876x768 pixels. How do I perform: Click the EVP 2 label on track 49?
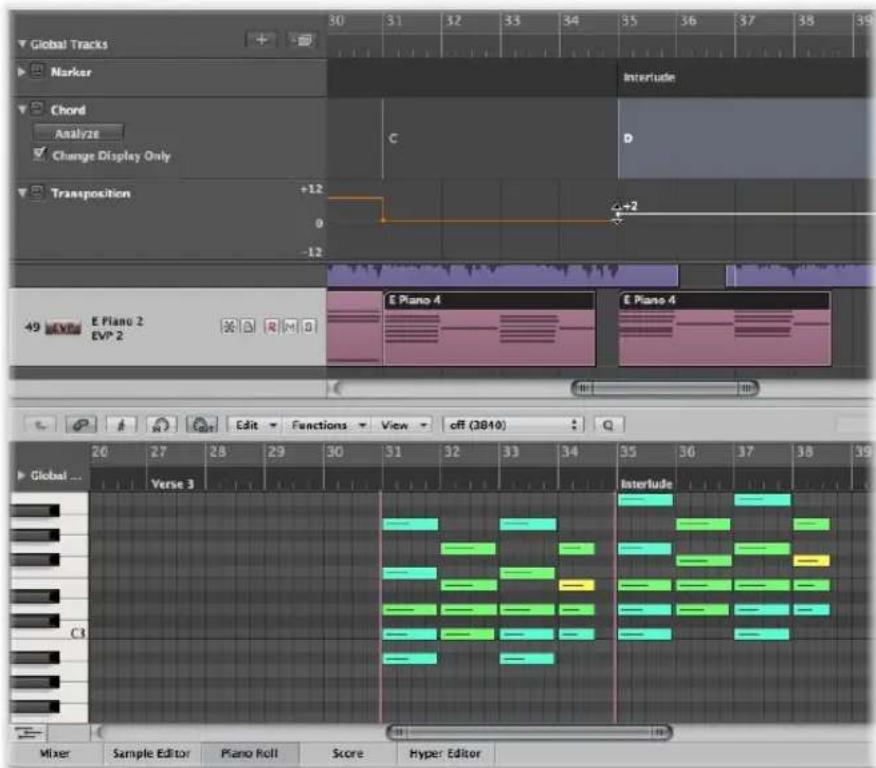click(x=107, y=336)
